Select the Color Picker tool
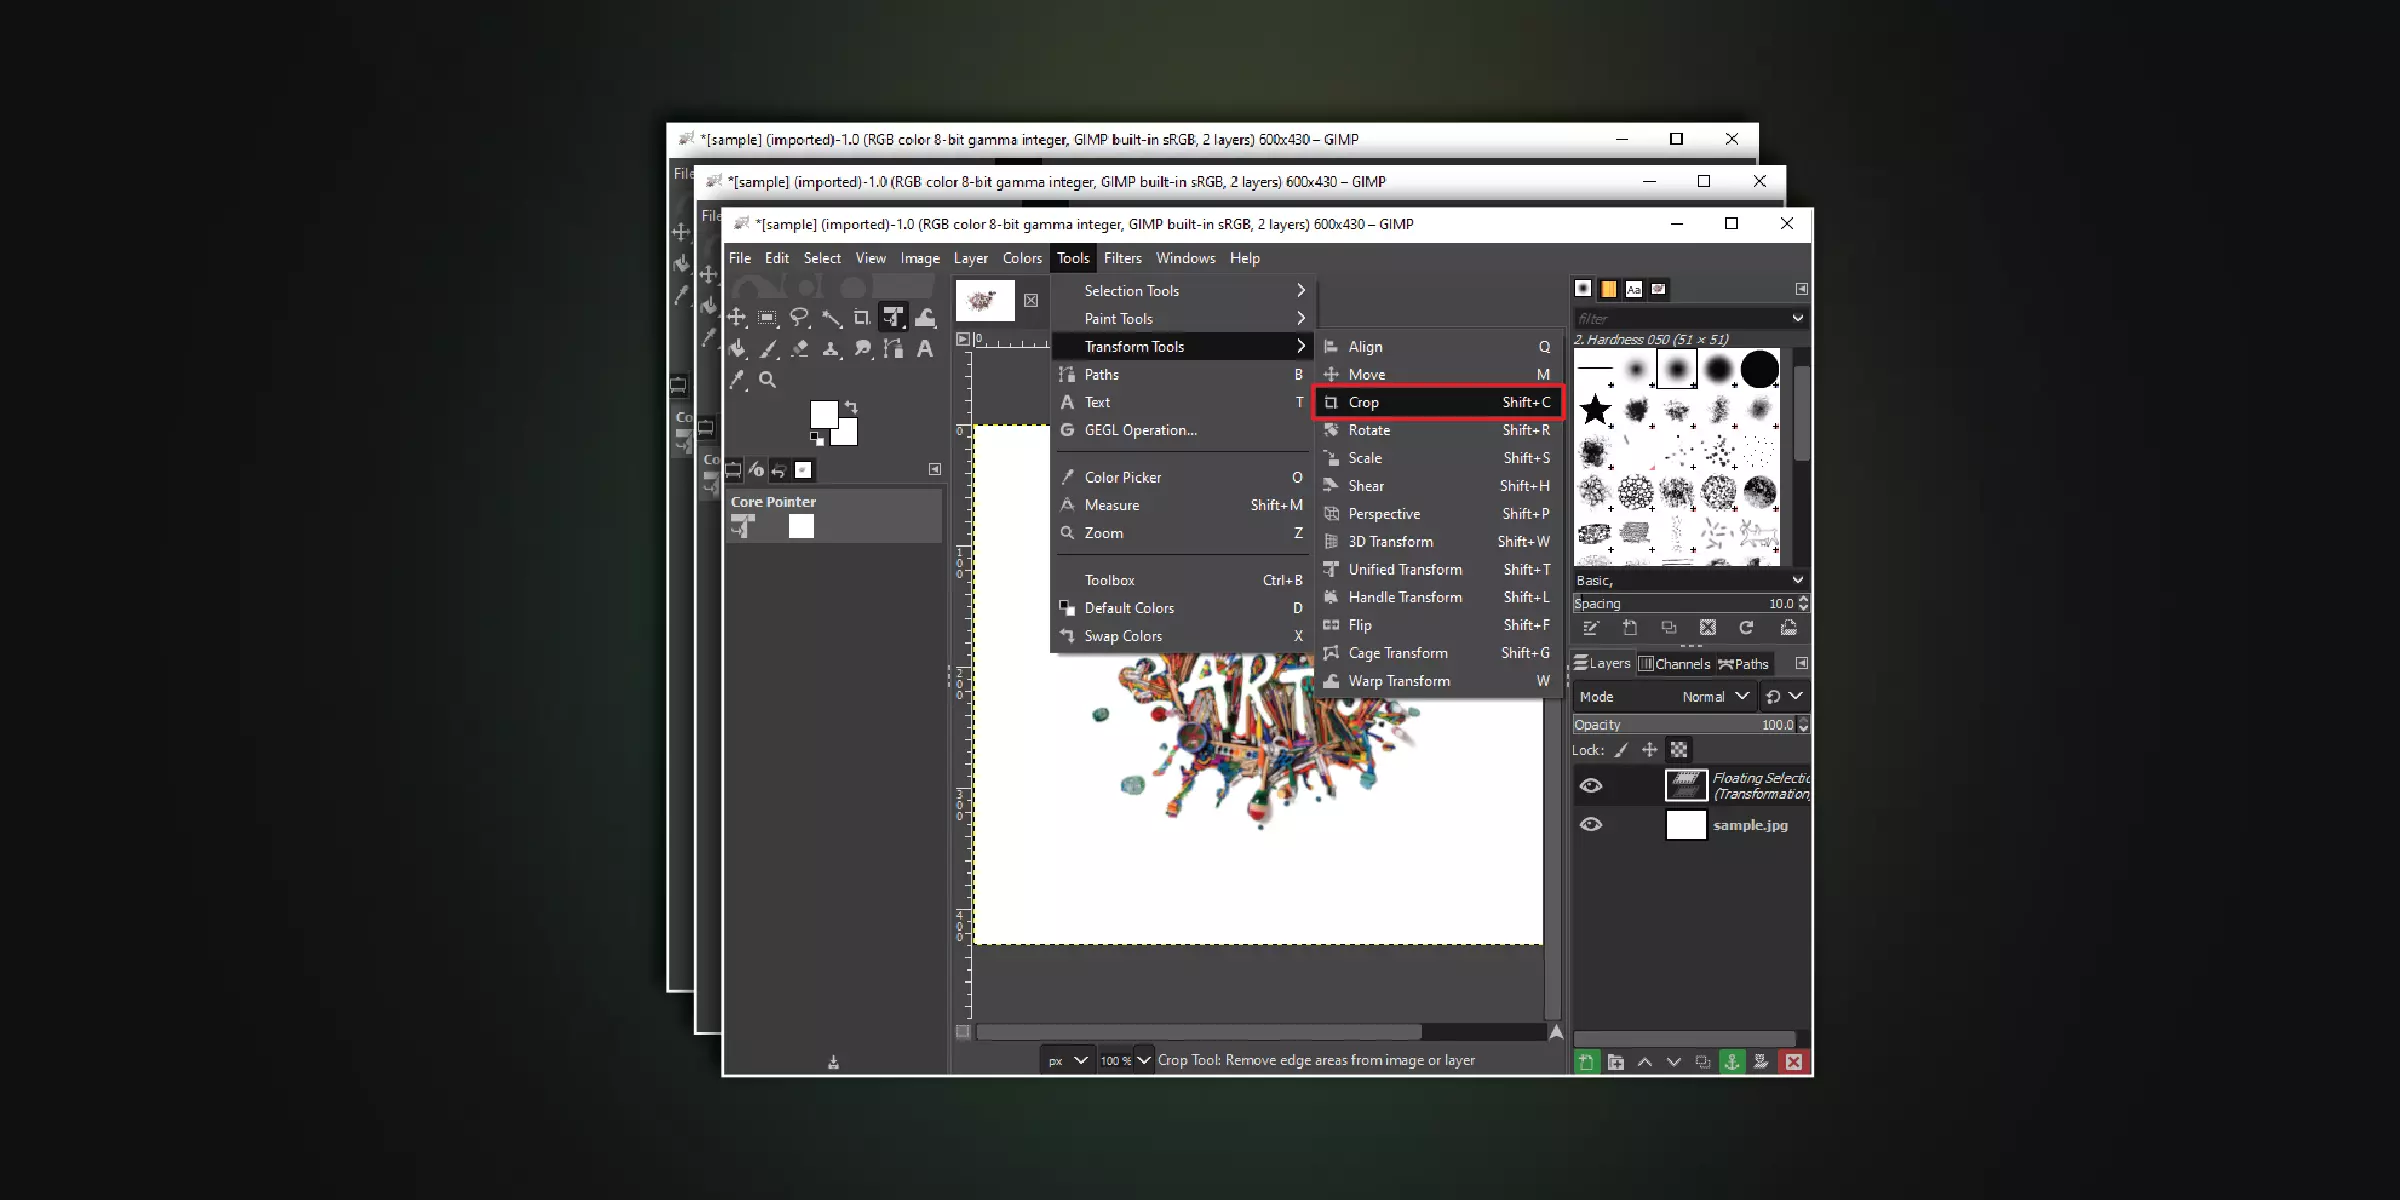Screen dimensions: 2400x1200 click(x=1123, y=476)
